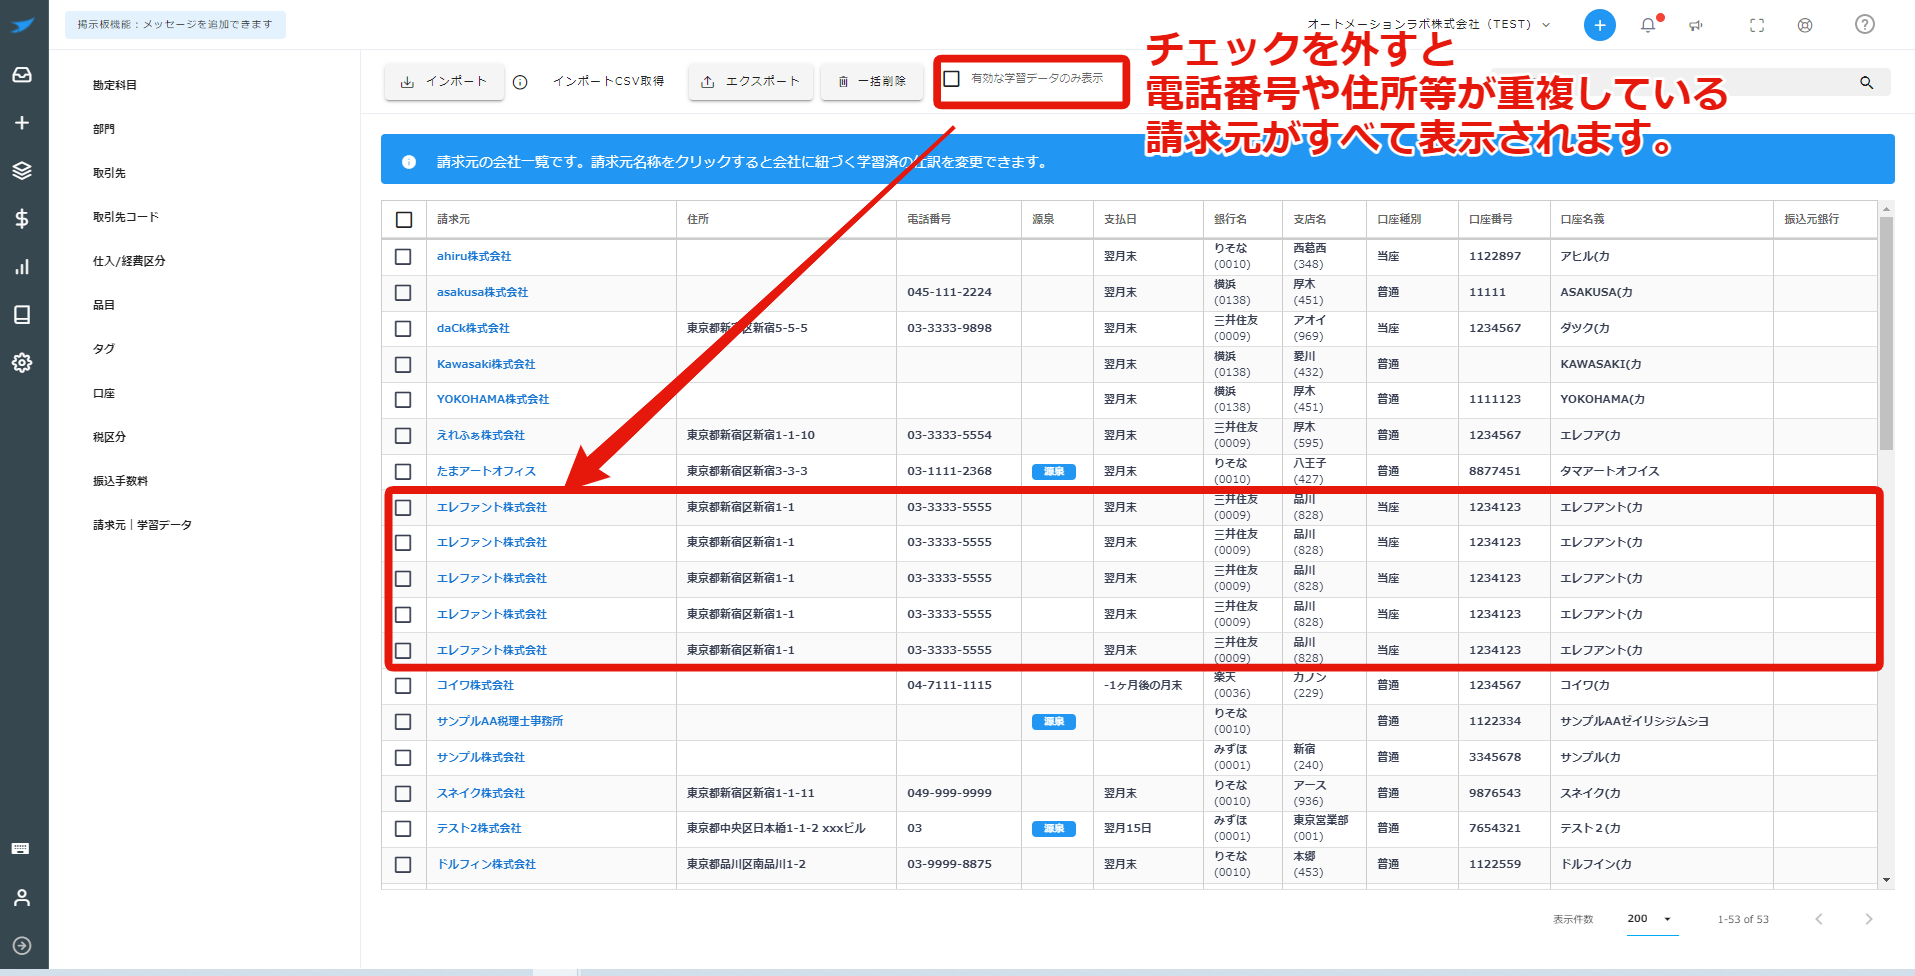Click the table vertical scrollbar thumb

click(x=1886, y=334)
